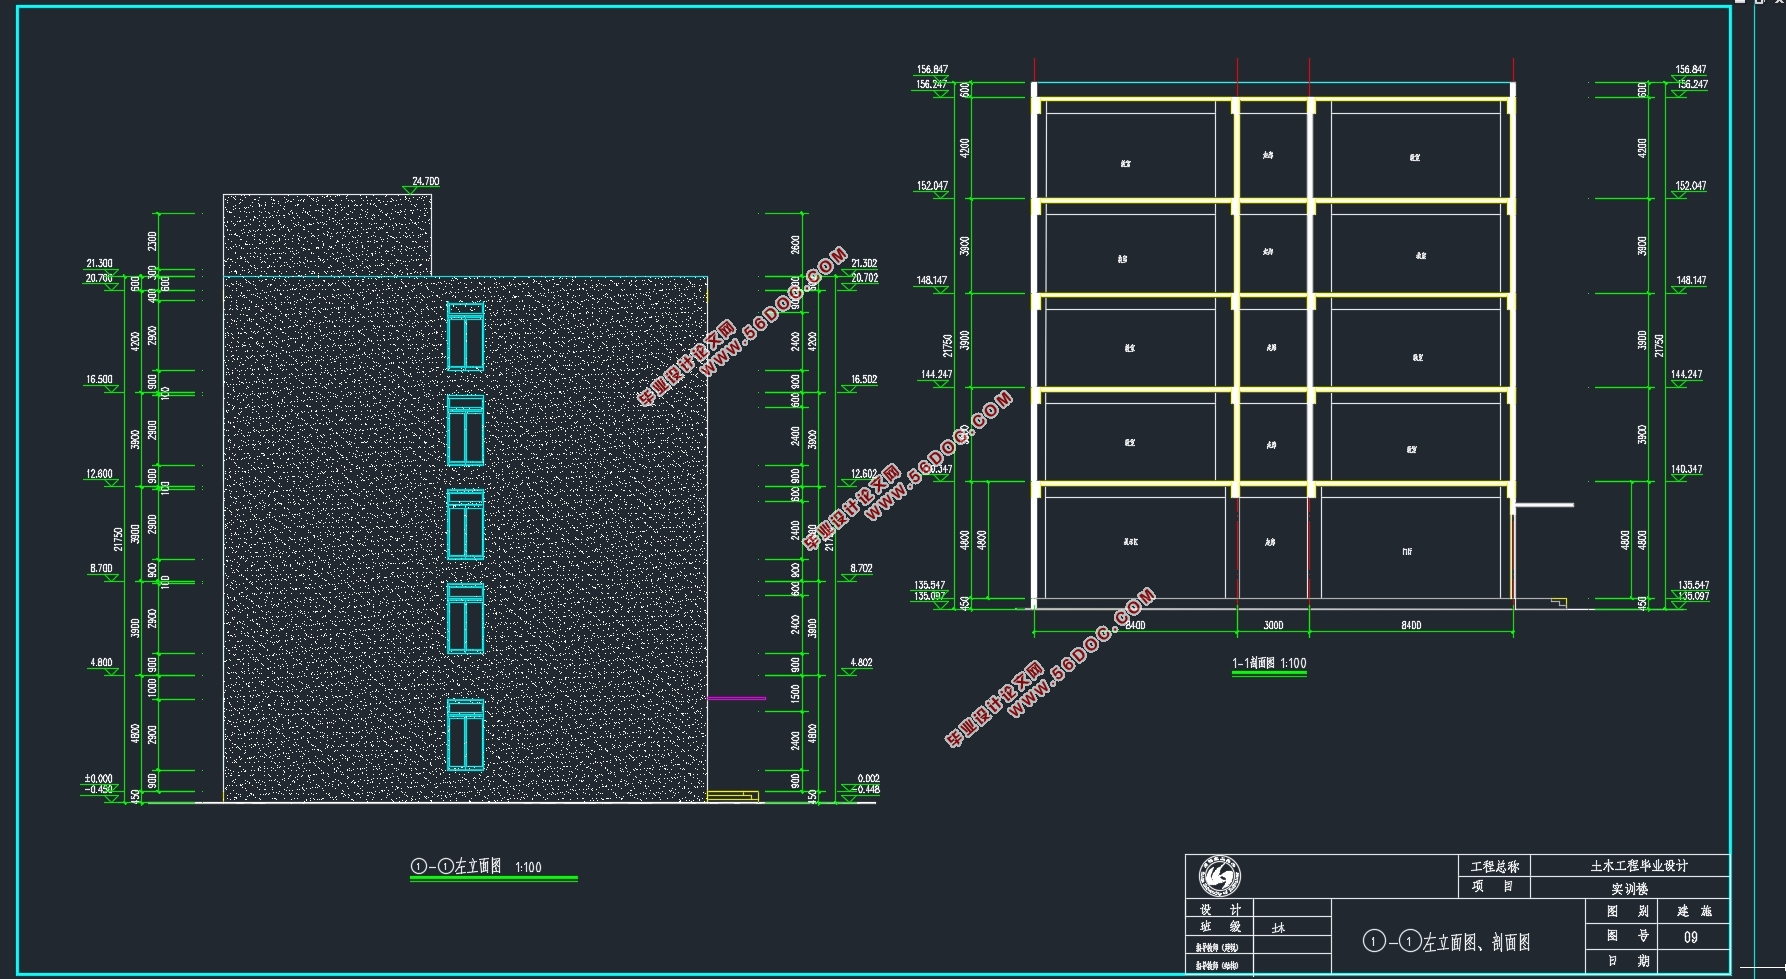Select the 16.502 elevation mark
Image resolution: width=1786 pixels, height=979 pixels.
(x=864, y=379)
